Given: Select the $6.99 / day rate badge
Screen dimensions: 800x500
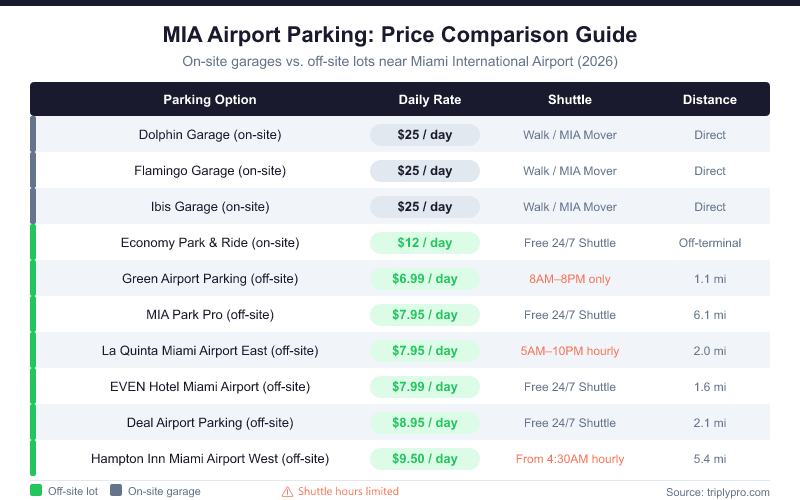Looking at the screenshot, I should 425,279.
